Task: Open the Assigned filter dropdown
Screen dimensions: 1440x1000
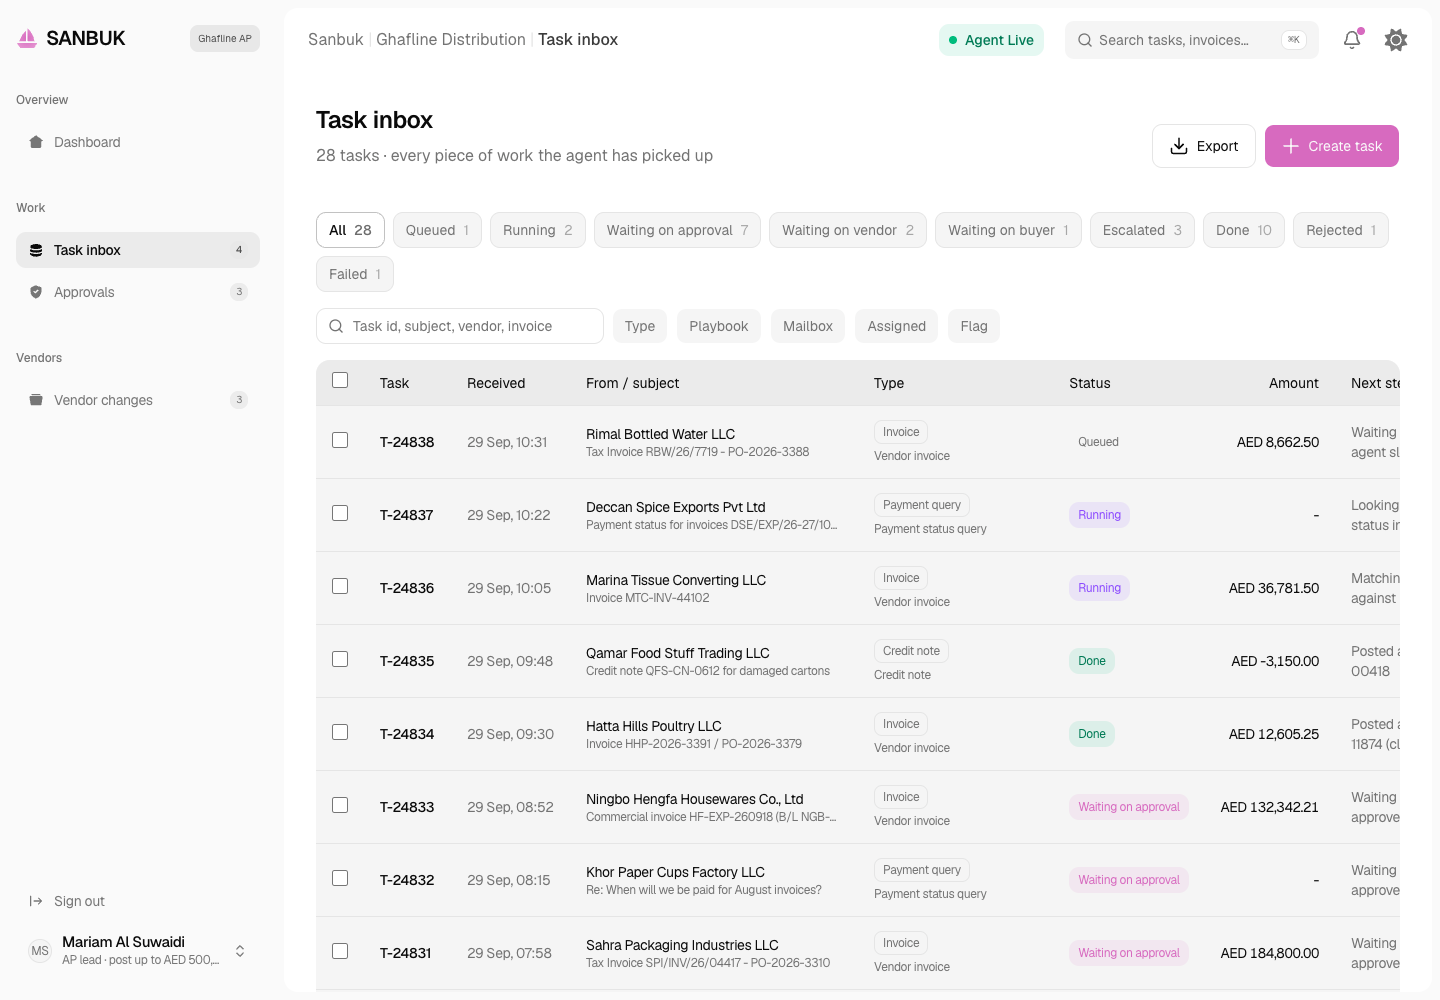Action: (x=897, y=326)
